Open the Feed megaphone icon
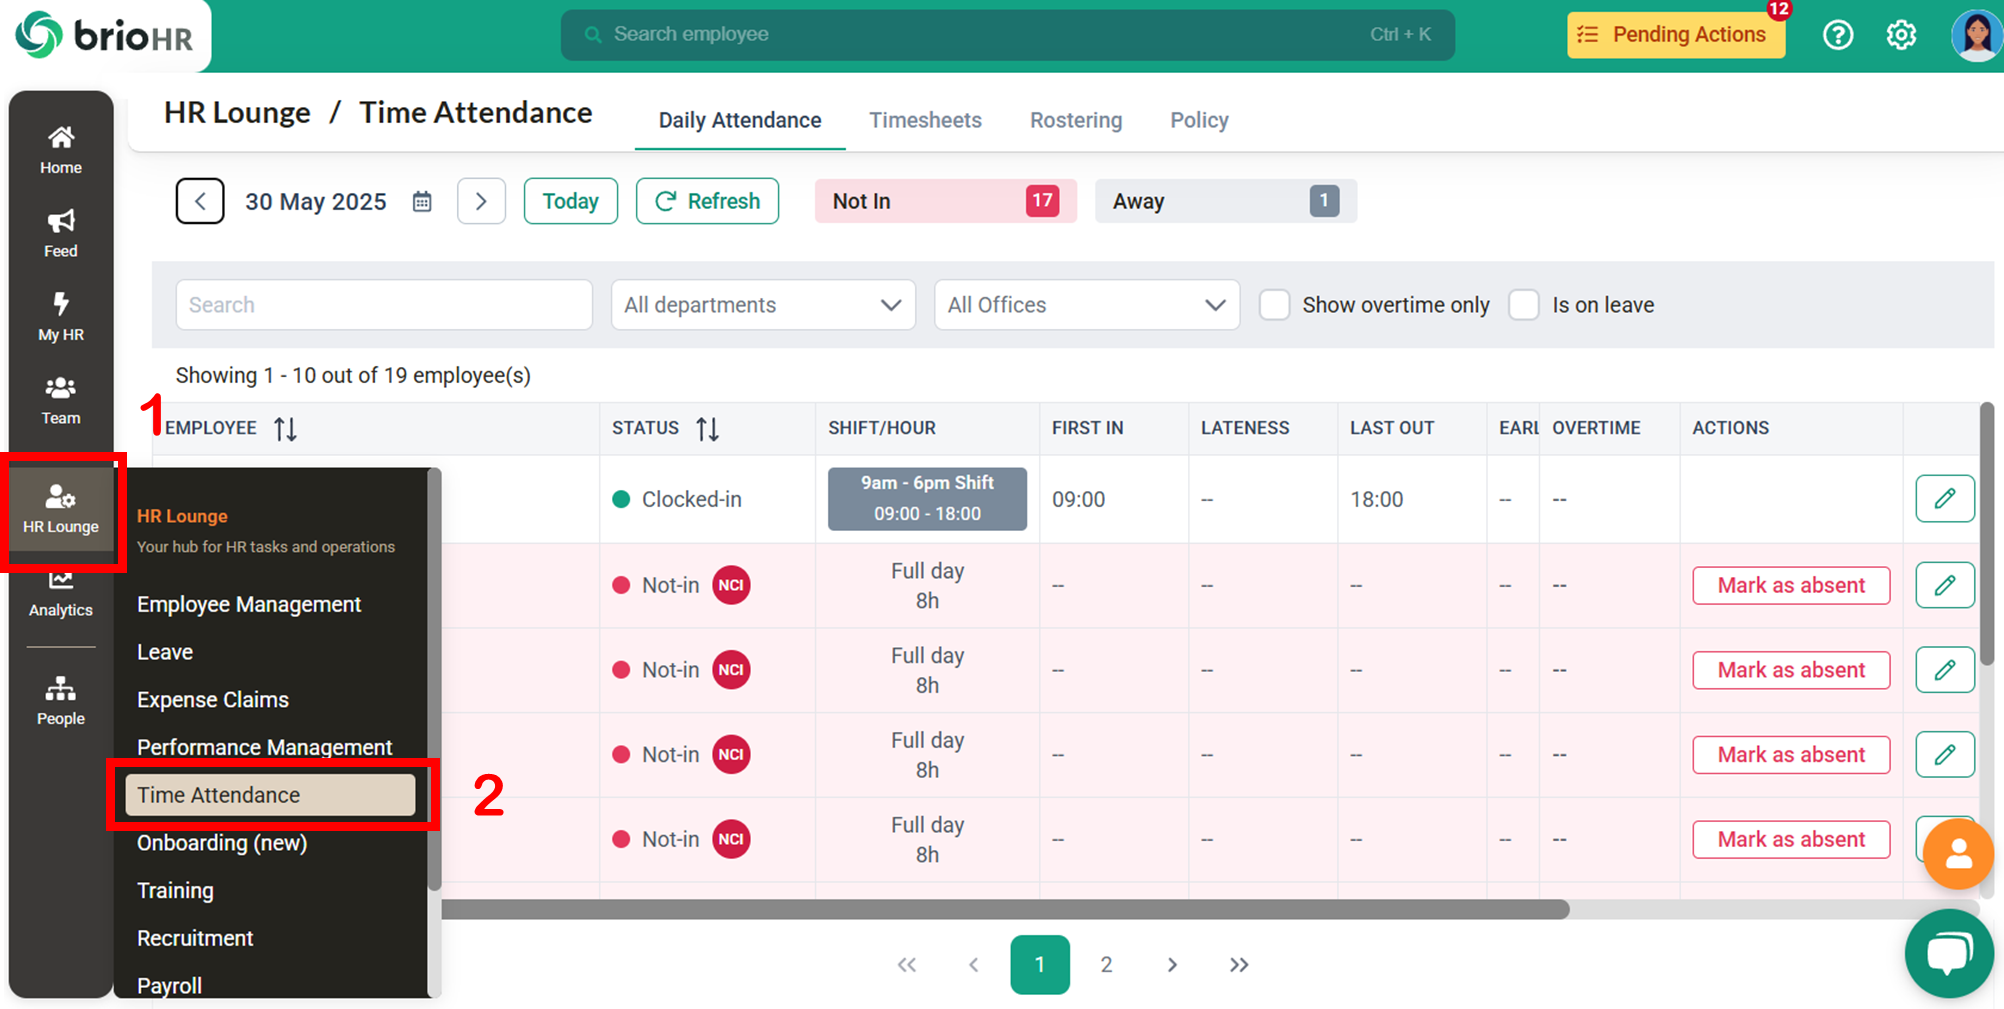 [61, 234]
